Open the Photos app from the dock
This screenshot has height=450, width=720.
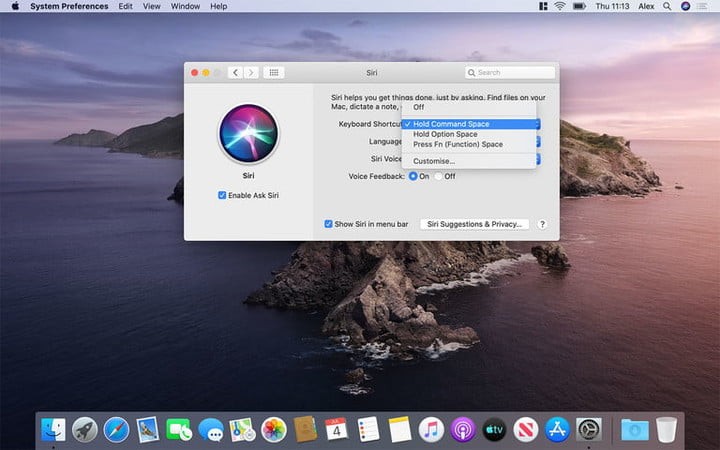(274, 430)
